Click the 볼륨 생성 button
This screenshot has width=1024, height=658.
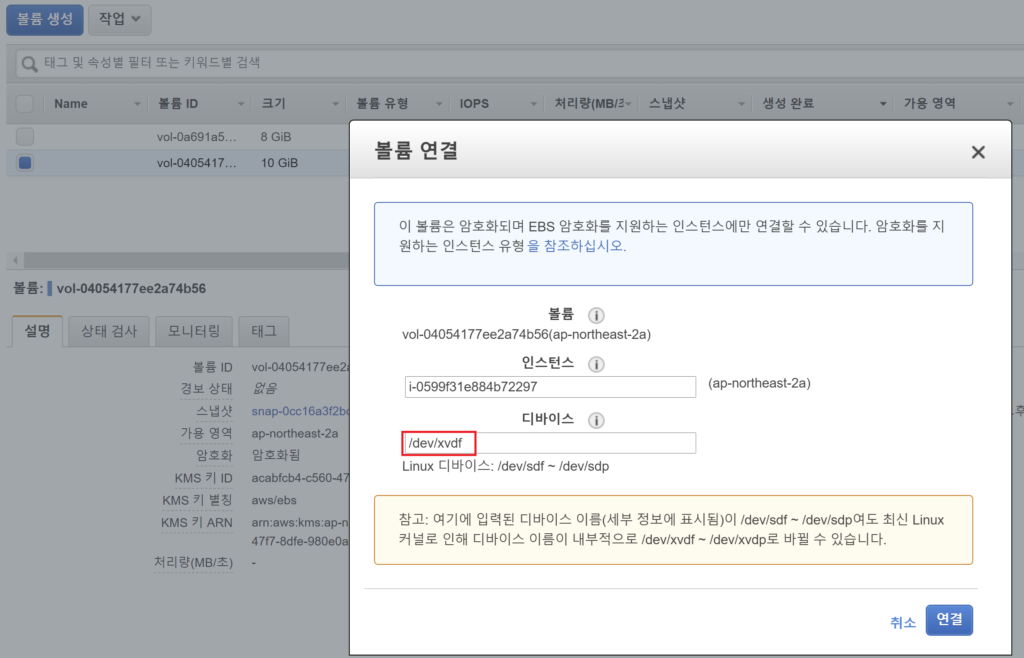[x=45, y=19]
